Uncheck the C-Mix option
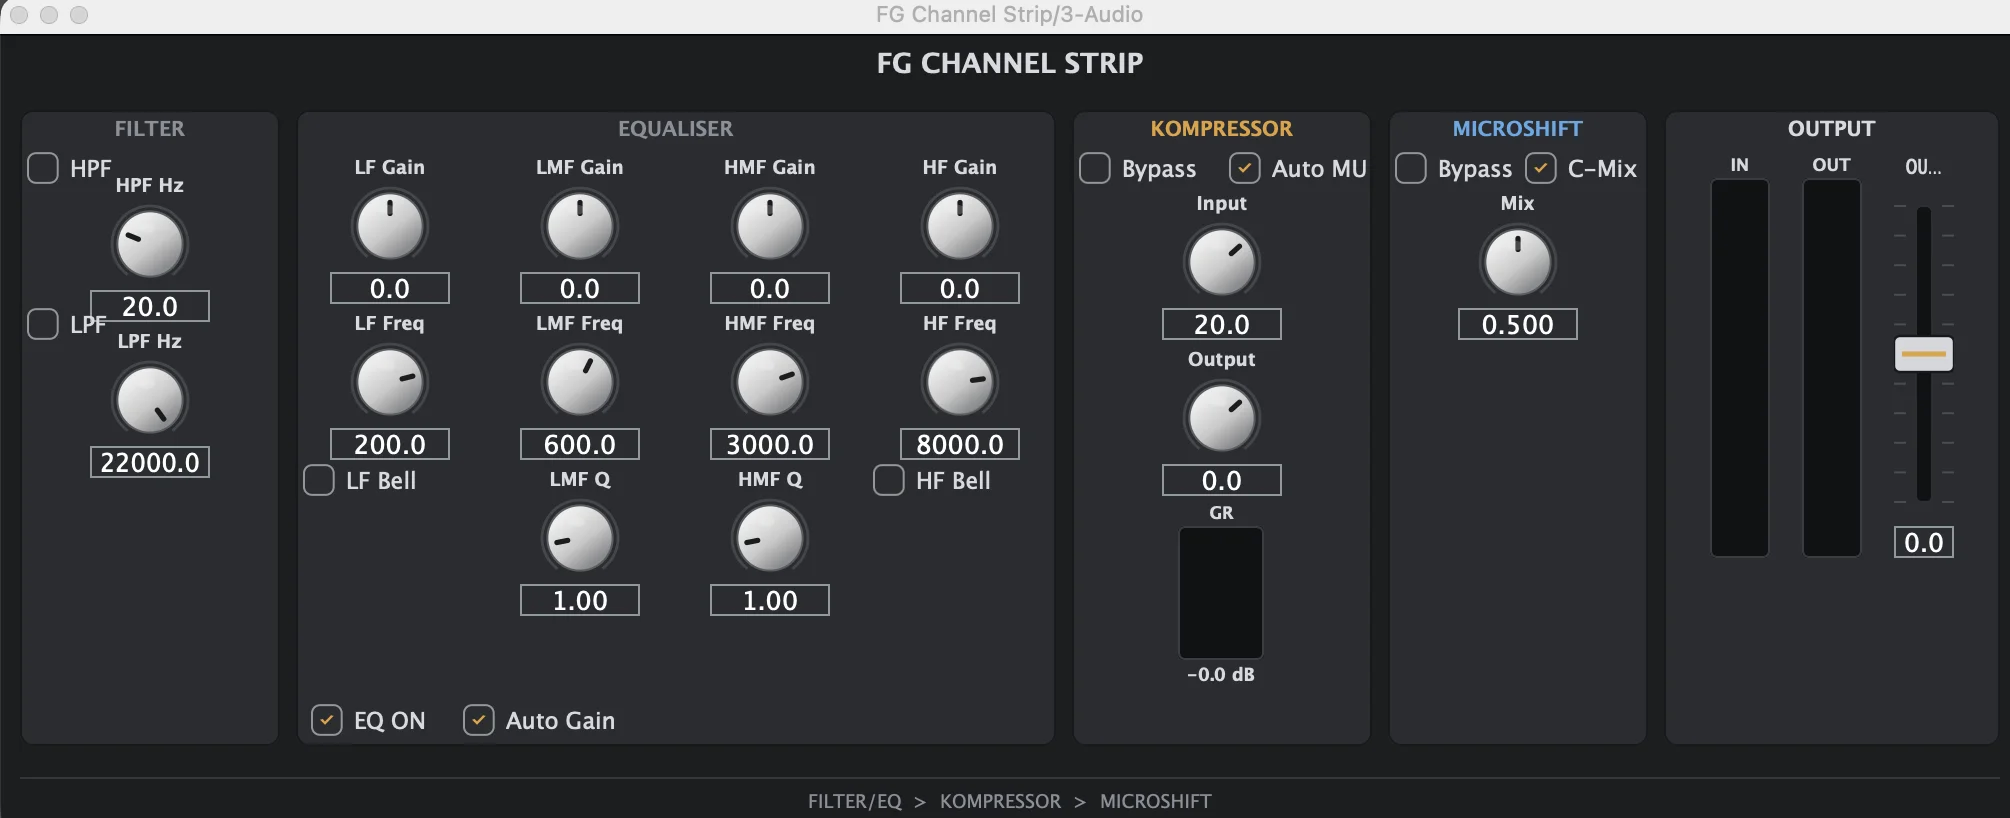2010x818 pixels. pyautogui.click(x=1541, y=168)
